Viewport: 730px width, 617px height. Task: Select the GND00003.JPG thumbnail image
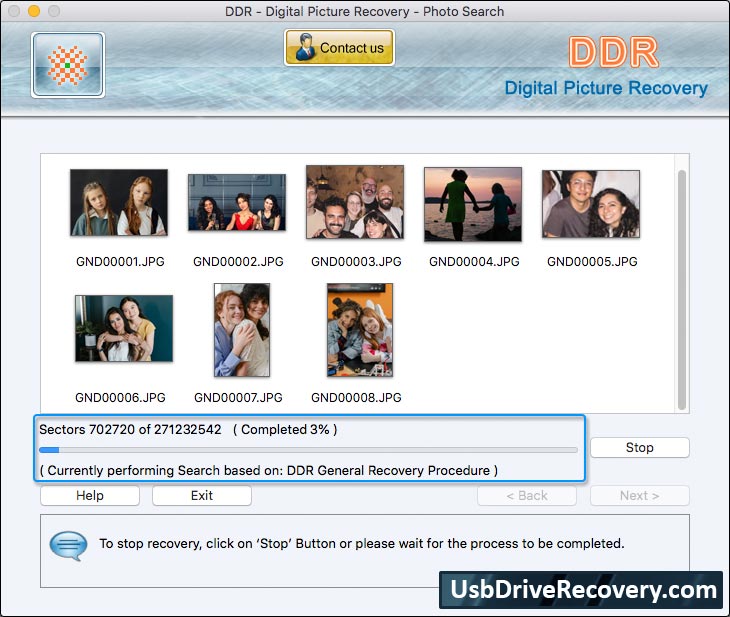pos(355,202)
